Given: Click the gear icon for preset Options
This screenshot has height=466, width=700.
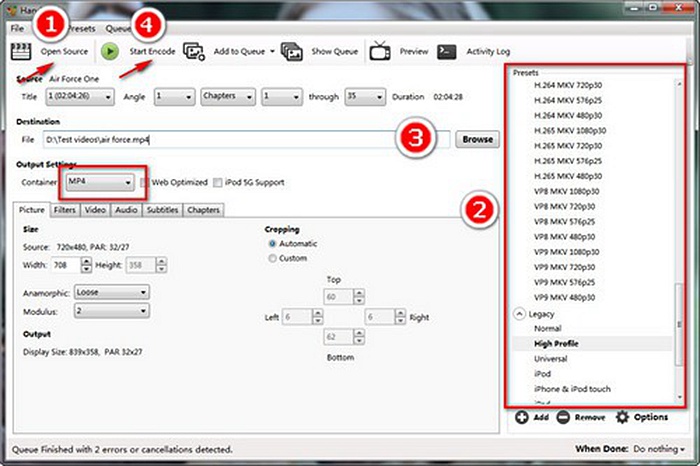Looking at the screenshot, I should pyautogui.click(x=622, y=417).
